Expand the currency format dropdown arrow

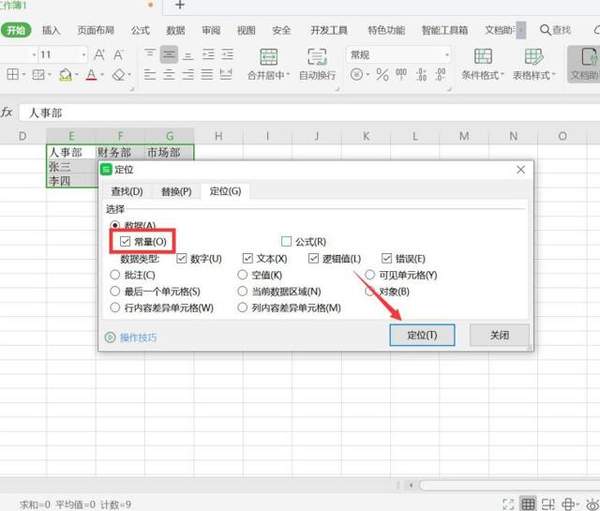(367, 75)
